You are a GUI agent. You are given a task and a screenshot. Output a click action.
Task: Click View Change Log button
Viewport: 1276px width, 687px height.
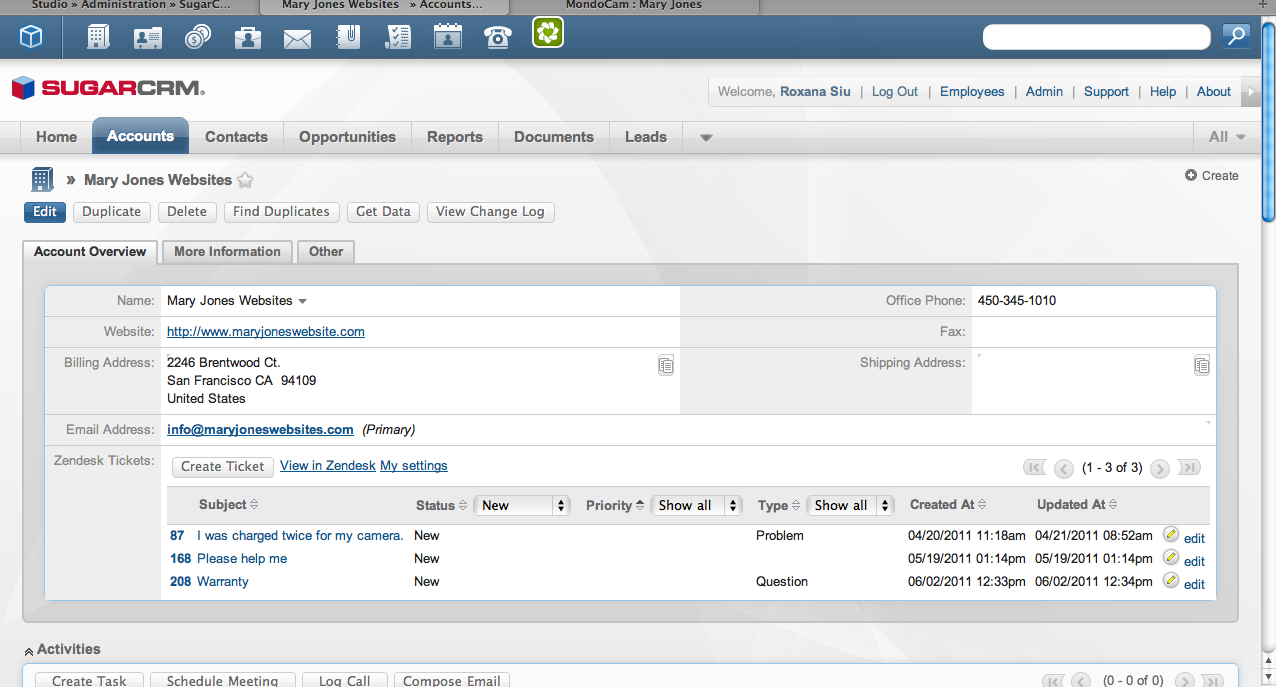tap(490, 212)
